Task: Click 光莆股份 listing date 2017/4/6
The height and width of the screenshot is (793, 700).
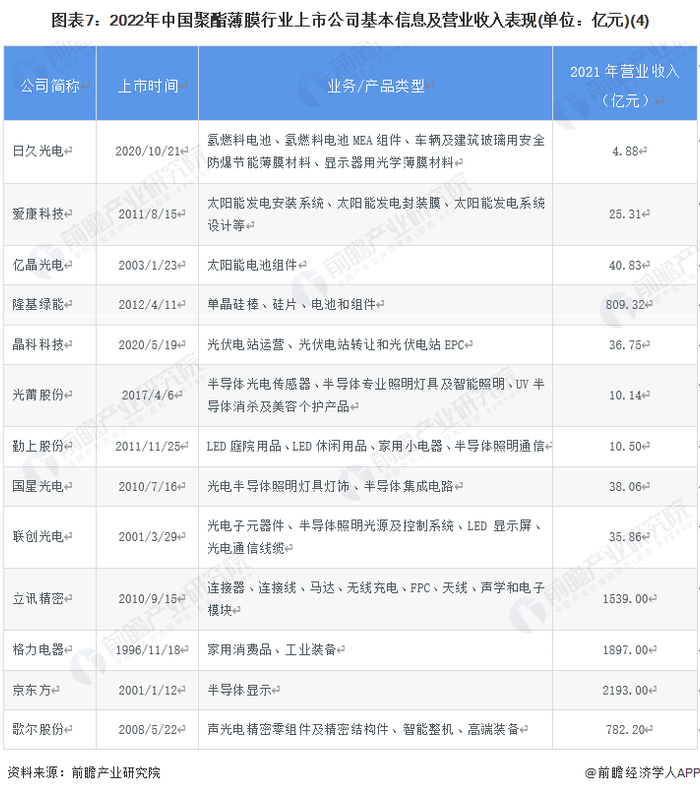Action: (x=148, y=395)
